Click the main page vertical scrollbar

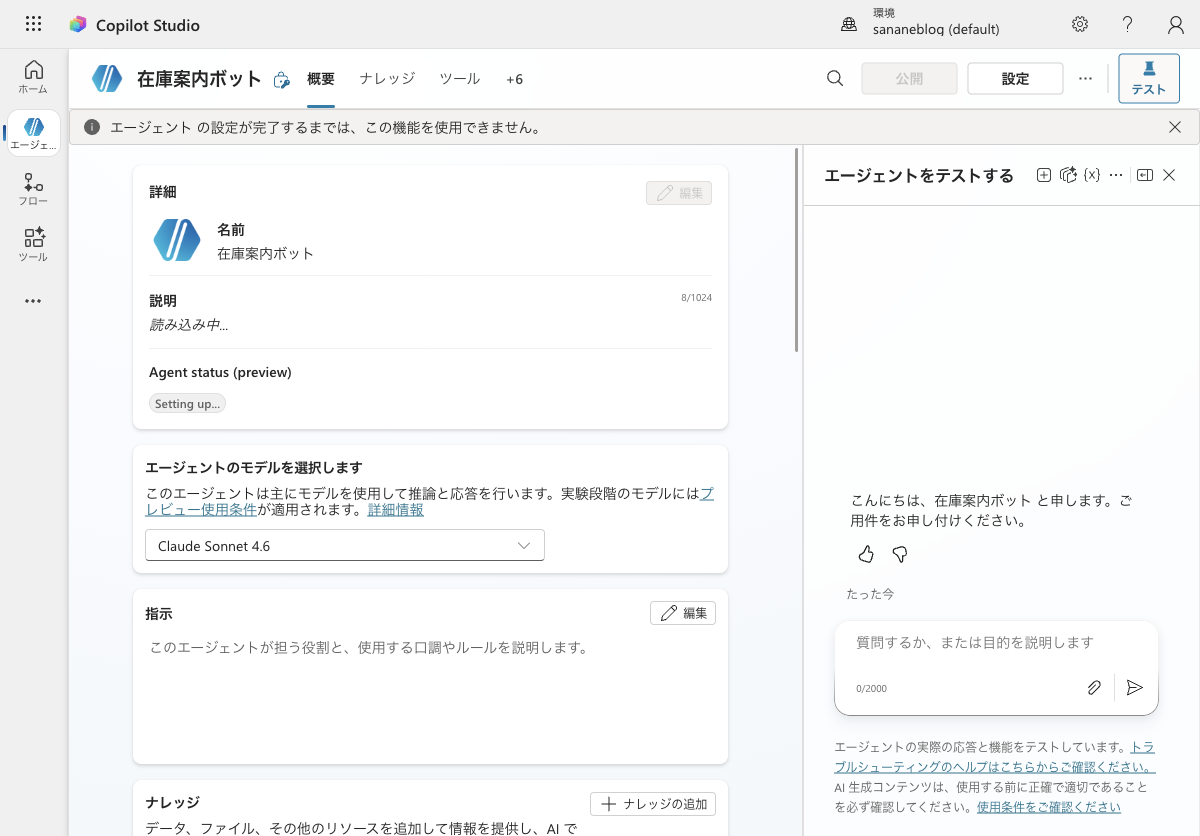point(796,250)
